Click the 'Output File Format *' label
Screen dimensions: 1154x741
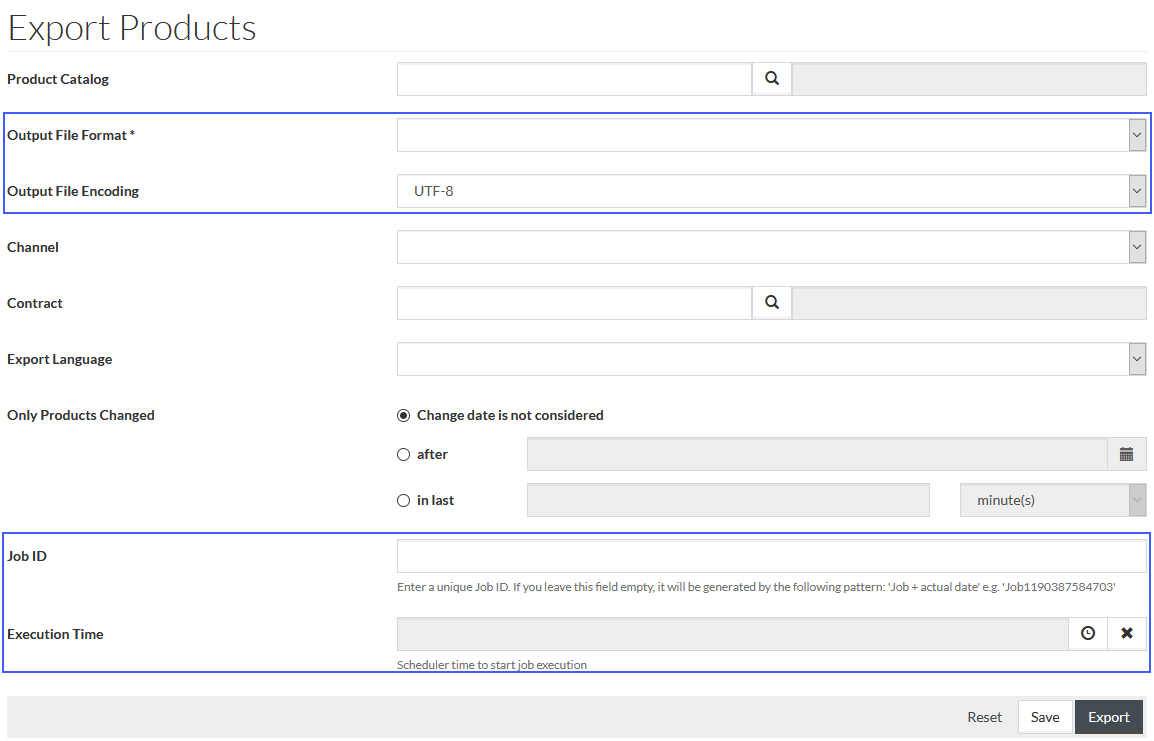click(71, 135)
